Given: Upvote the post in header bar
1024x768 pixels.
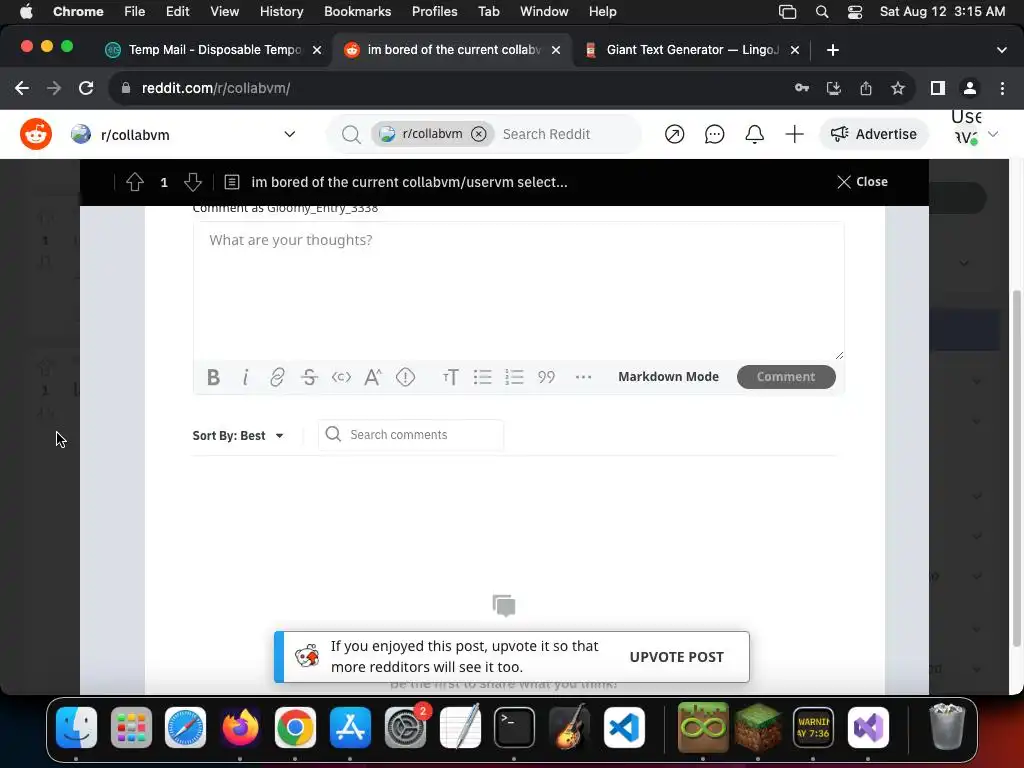Looking at the screenshot, I should [135, 182].
